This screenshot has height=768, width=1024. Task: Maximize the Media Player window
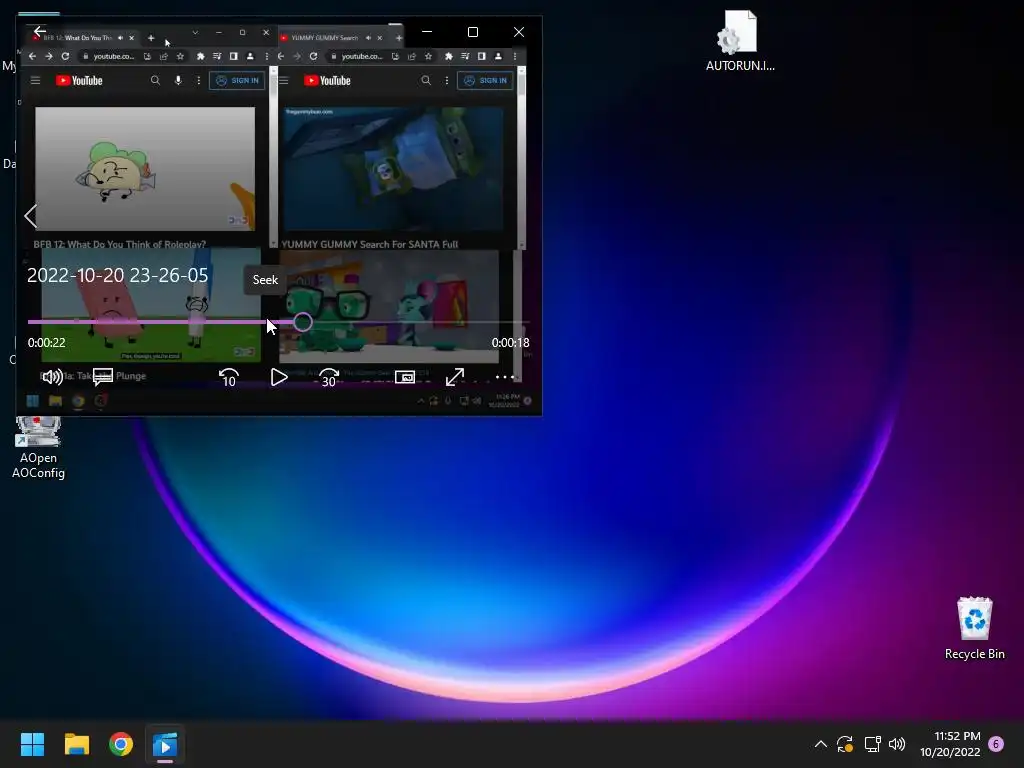pyautogui.click(x=473, y=32)
